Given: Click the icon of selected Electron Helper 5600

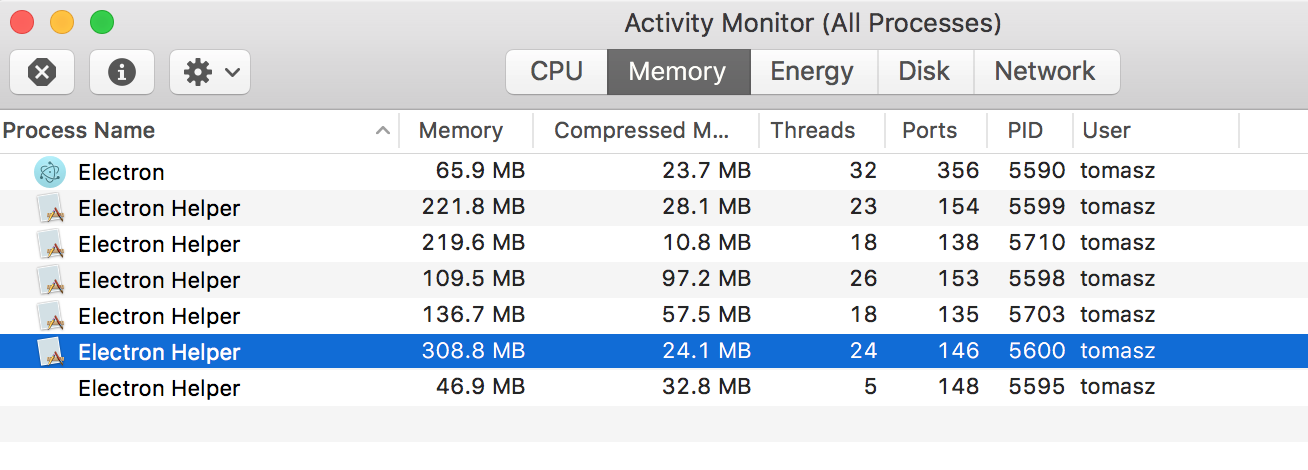Looking at the screenshot, I should 50,352.
